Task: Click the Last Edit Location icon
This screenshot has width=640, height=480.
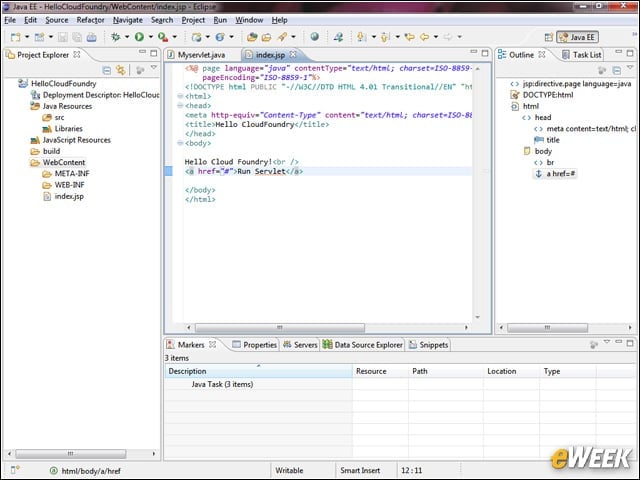Action: (409, 37)
